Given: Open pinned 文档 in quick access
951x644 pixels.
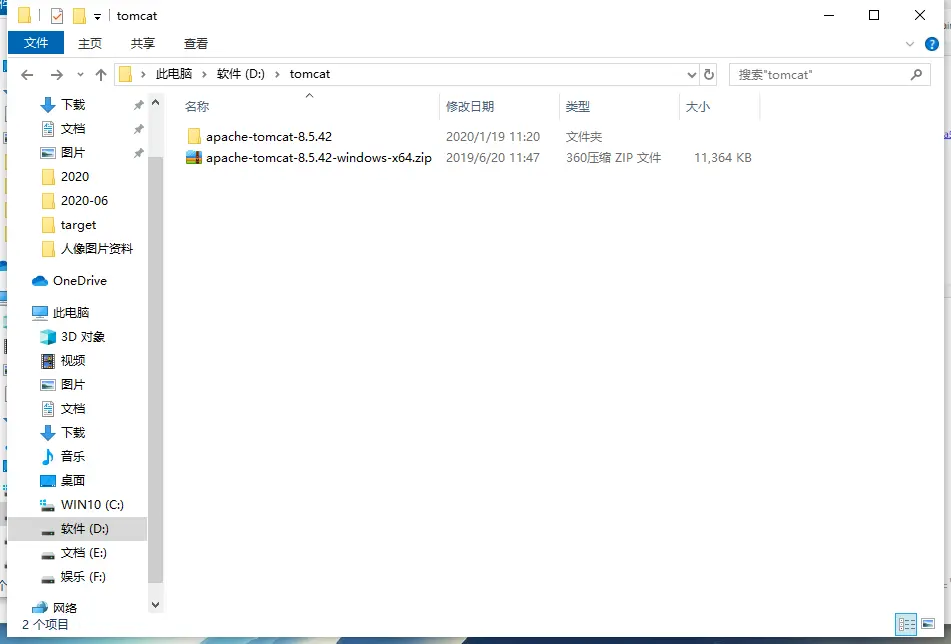Looking at the screenshot, I should coord(73,129).
